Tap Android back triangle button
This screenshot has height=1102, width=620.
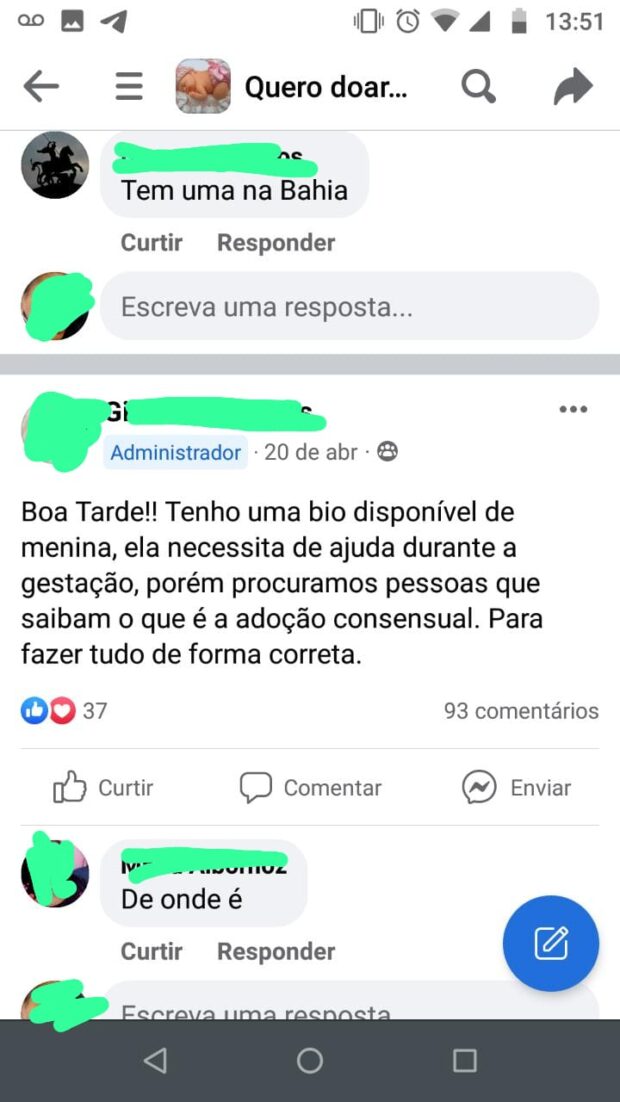[155, 1061]
